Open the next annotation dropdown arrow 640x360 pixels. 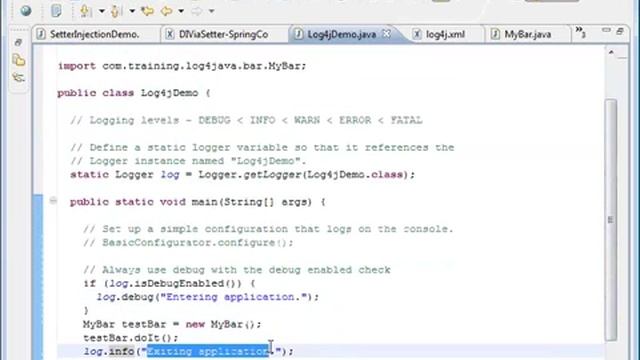click(102, 11)
